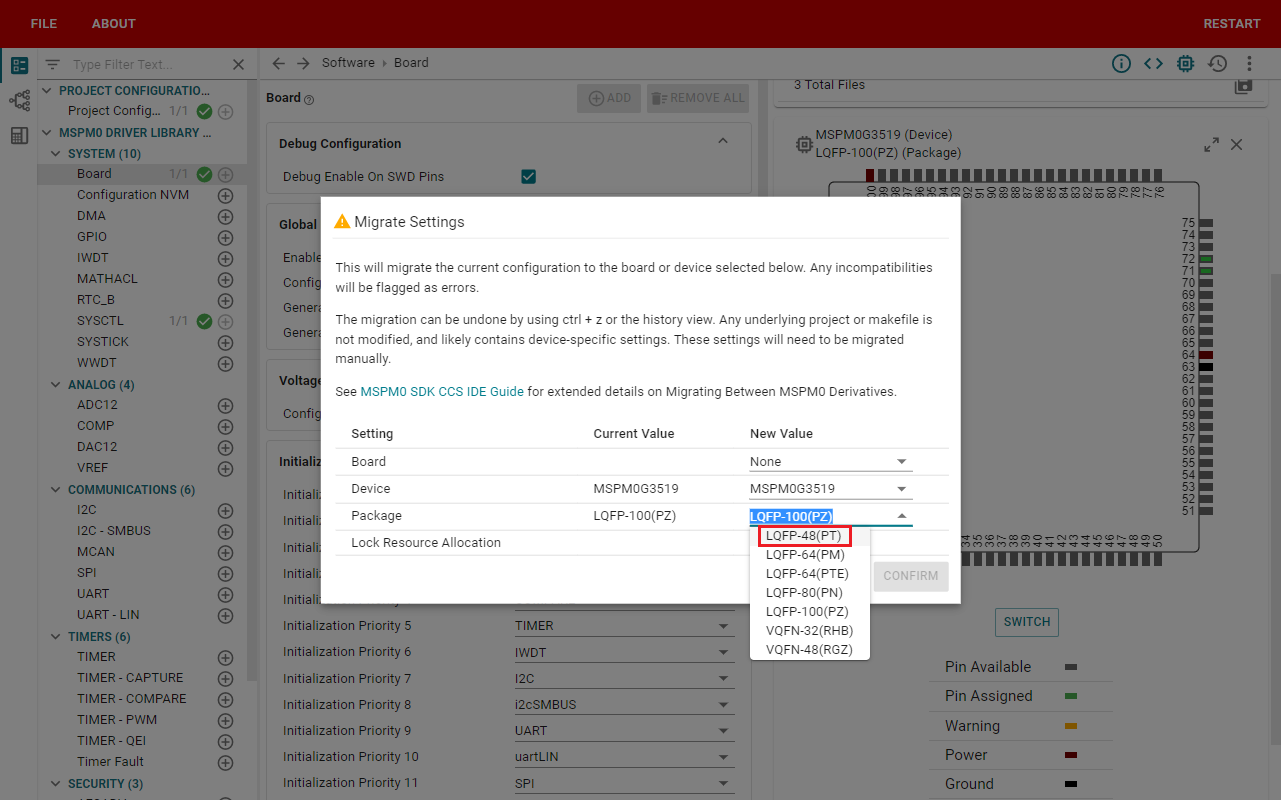
Task: Navigate forward with the right arrow
Action: tap(303, 63)
